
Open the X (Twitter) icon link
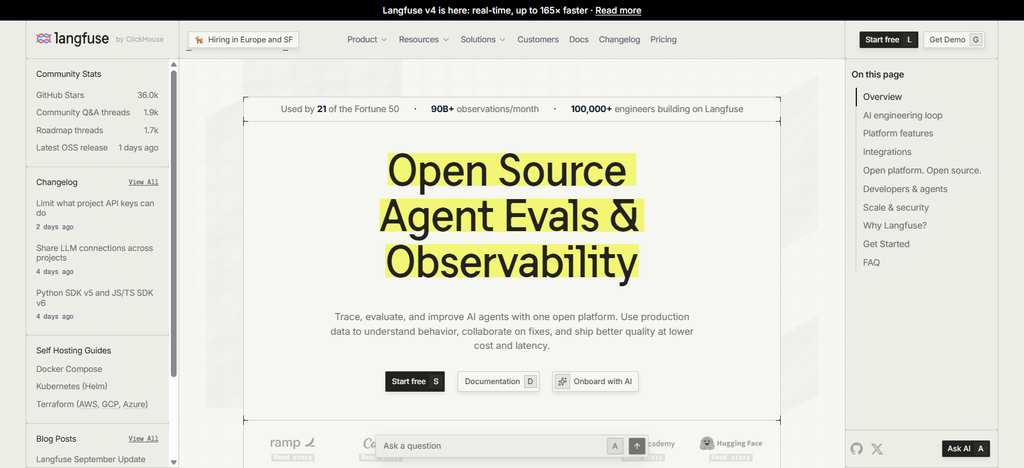877,448
